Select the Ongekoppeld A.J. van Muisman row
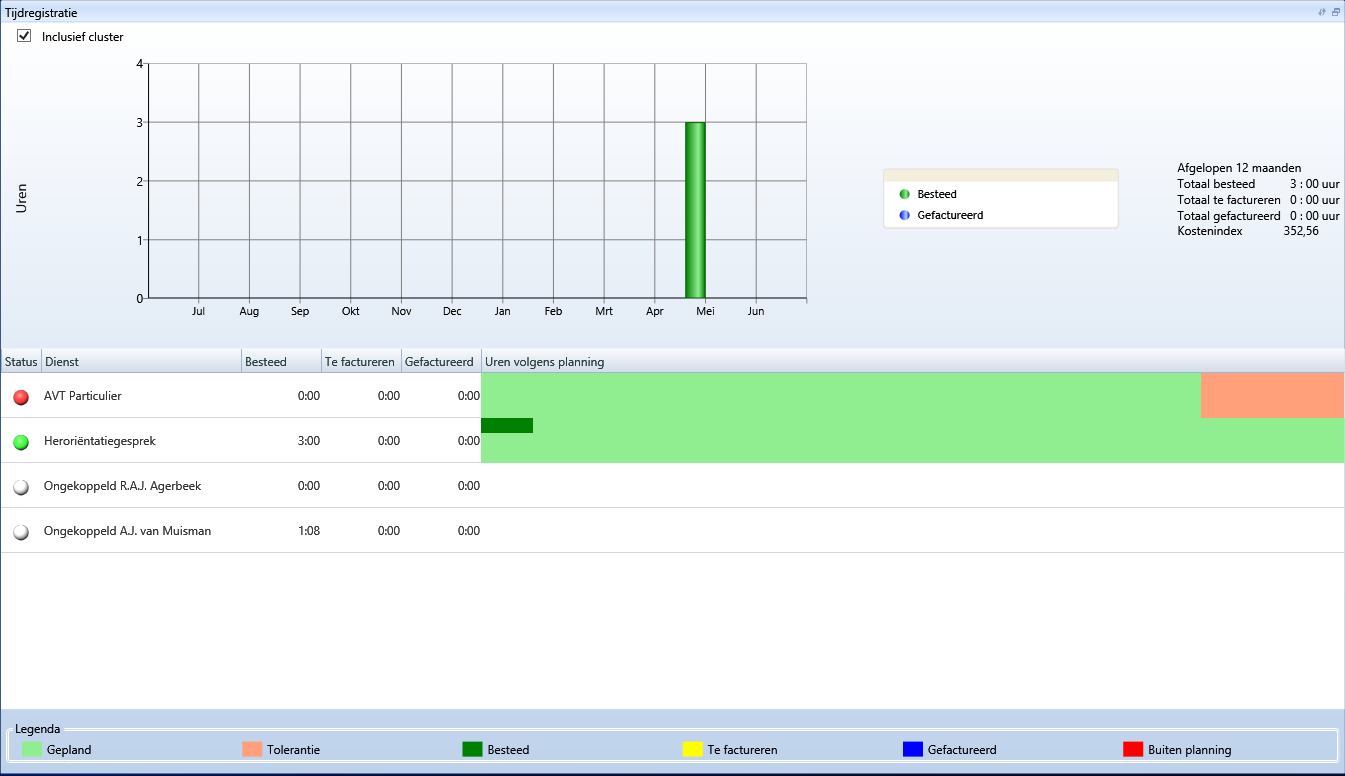Viewport: 1345px width, 776px height. point(672,531)
